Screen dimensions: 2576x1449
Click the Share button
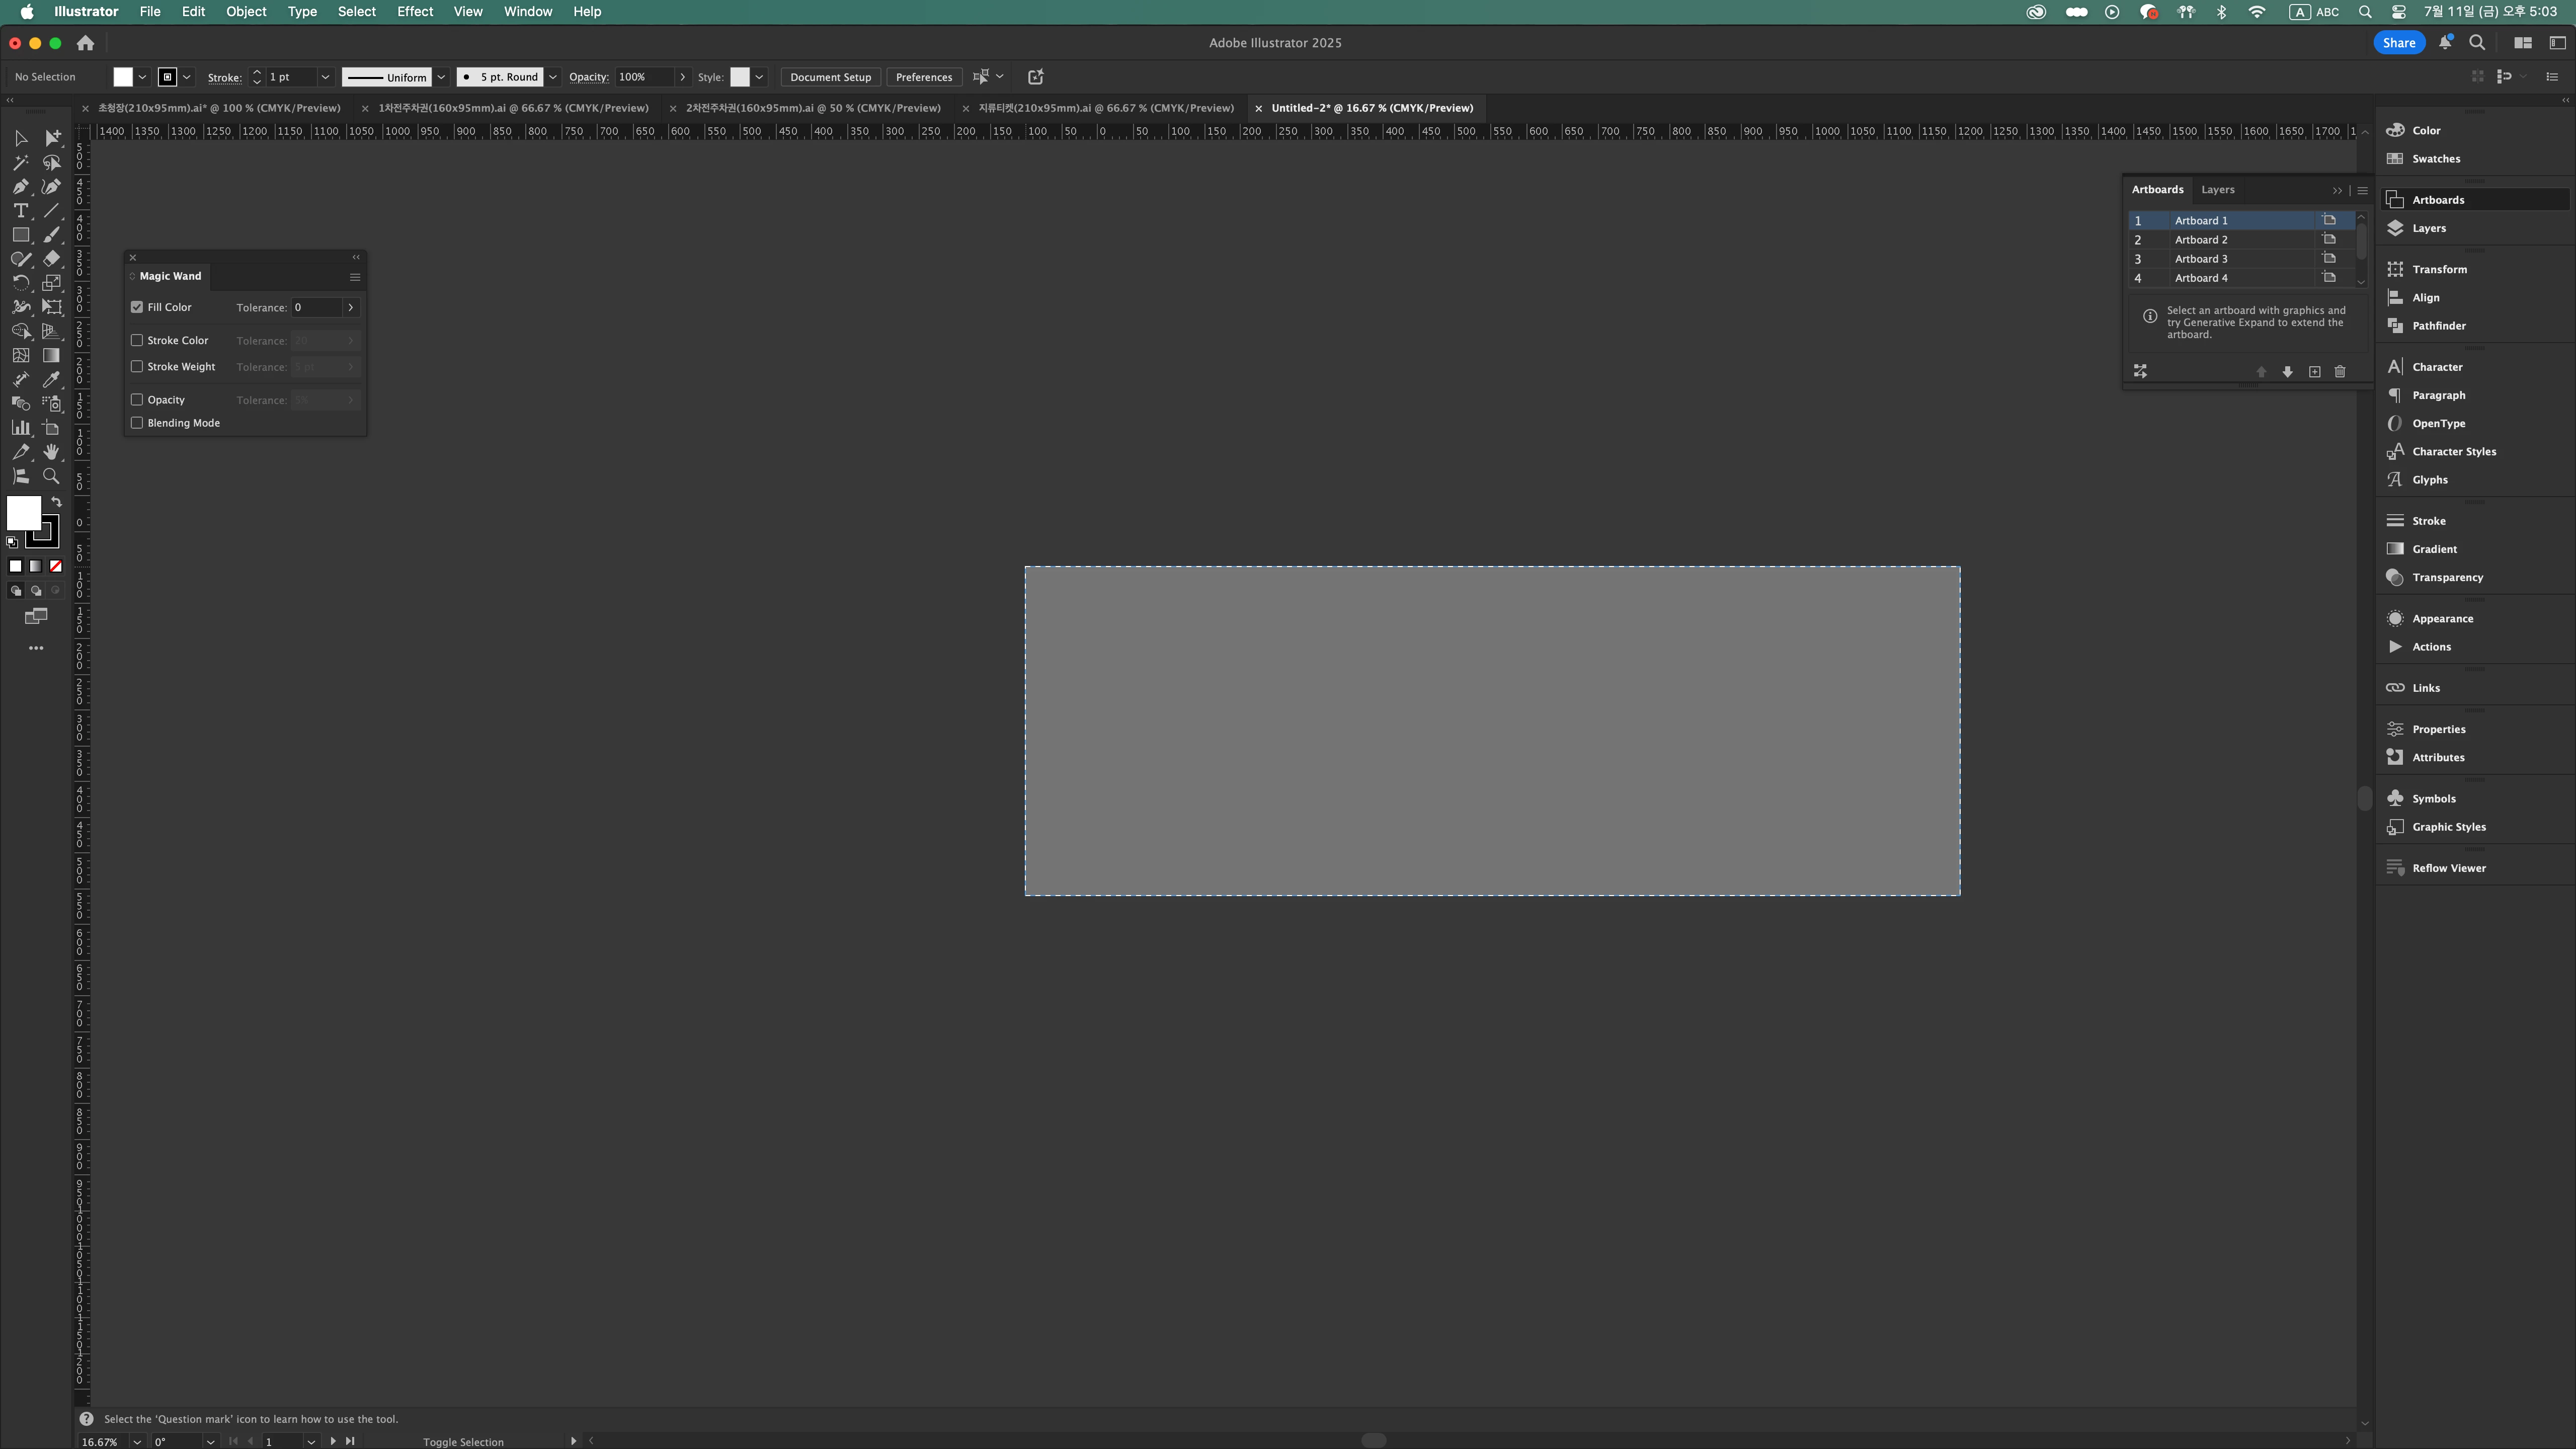coord(2398,43)
